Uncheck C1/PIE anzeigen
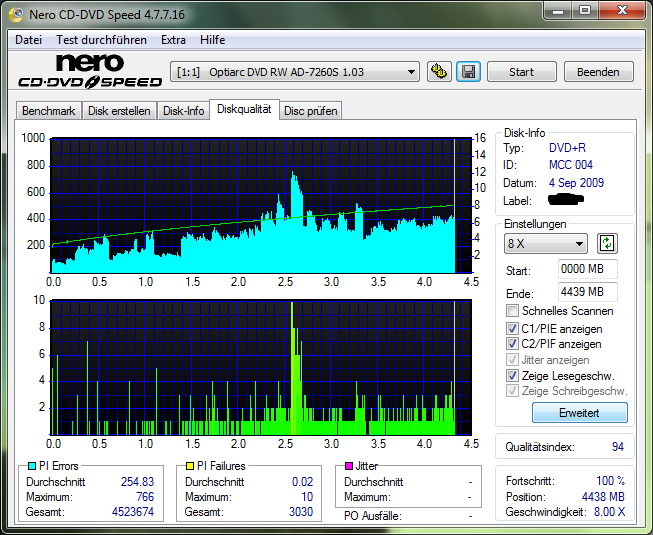653x535 pixels. (513, 328)
